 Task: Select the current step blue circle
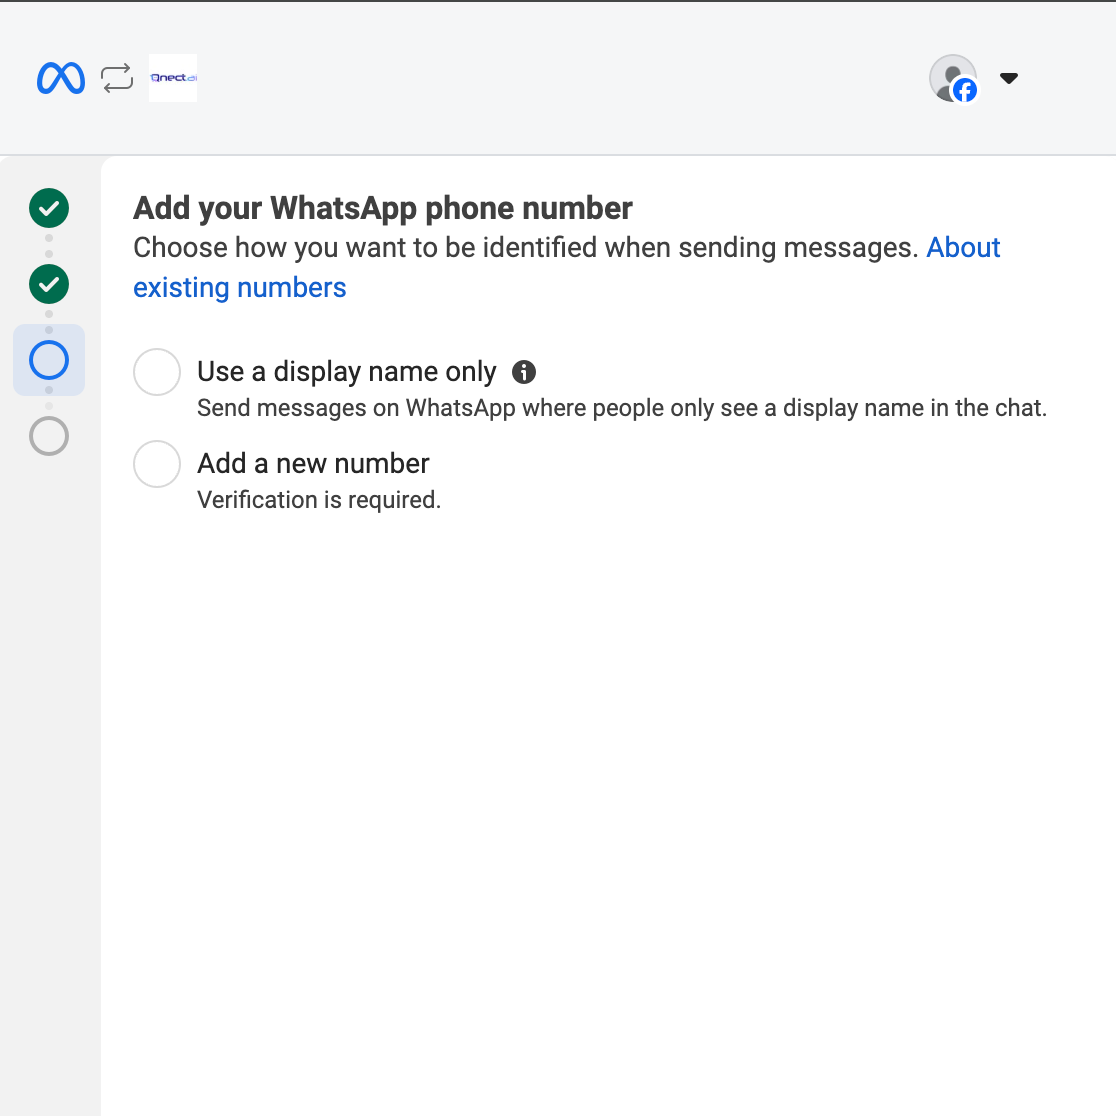49,359
